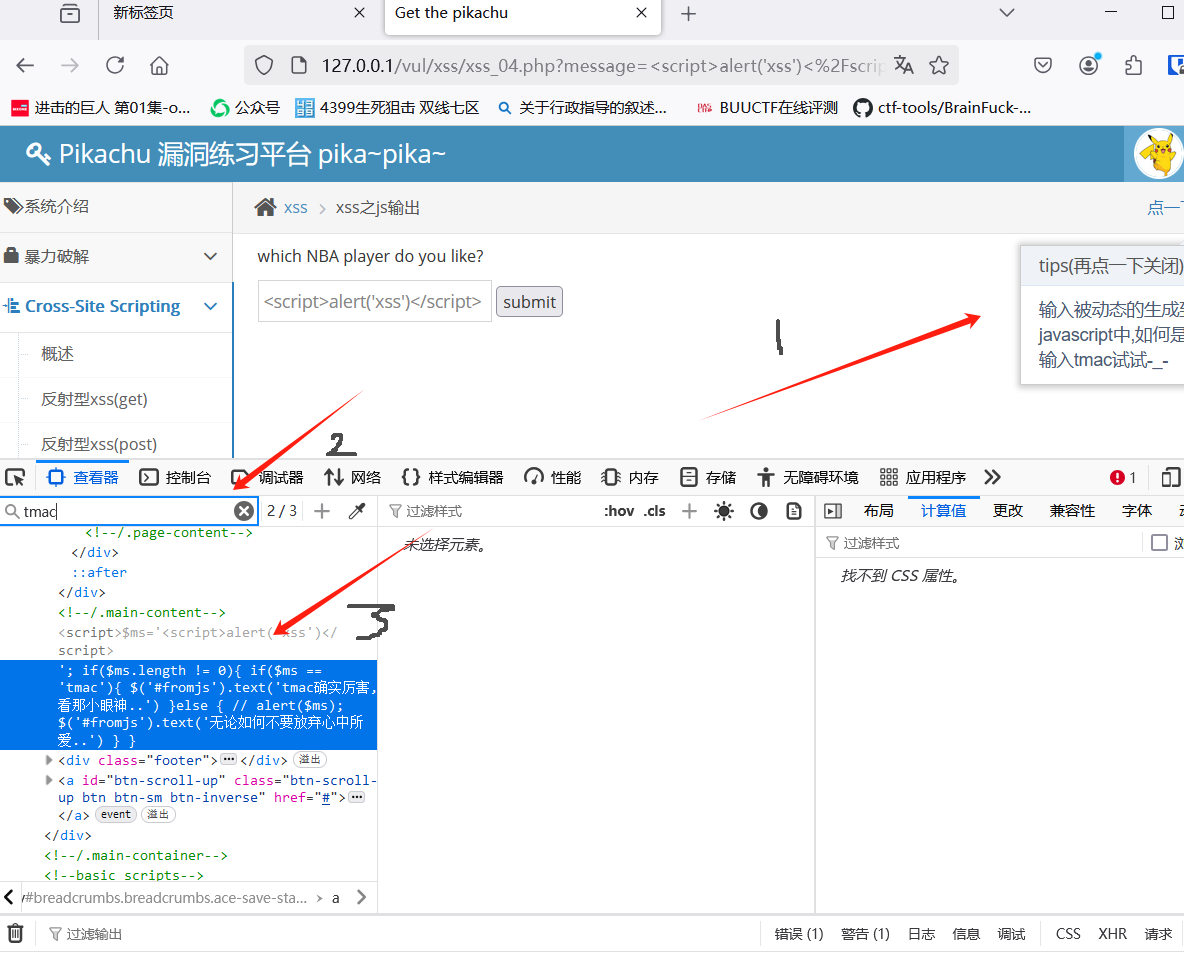Screen dimensions: 1184x956
Task: Bookmark this page with the star
Action: pyautogui.click(x=939, y=66)
